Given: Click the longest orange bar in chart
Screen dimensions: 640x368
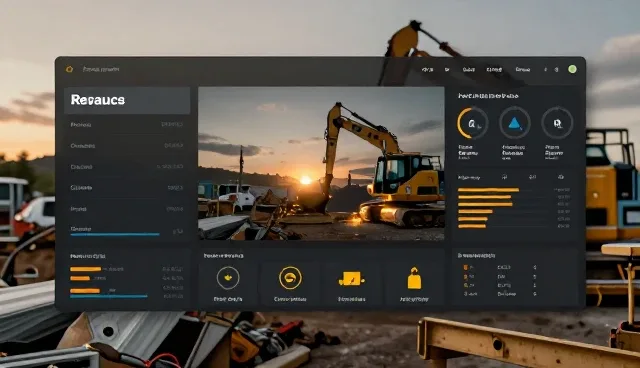Looking at the screenshot, I should [488, 190].
